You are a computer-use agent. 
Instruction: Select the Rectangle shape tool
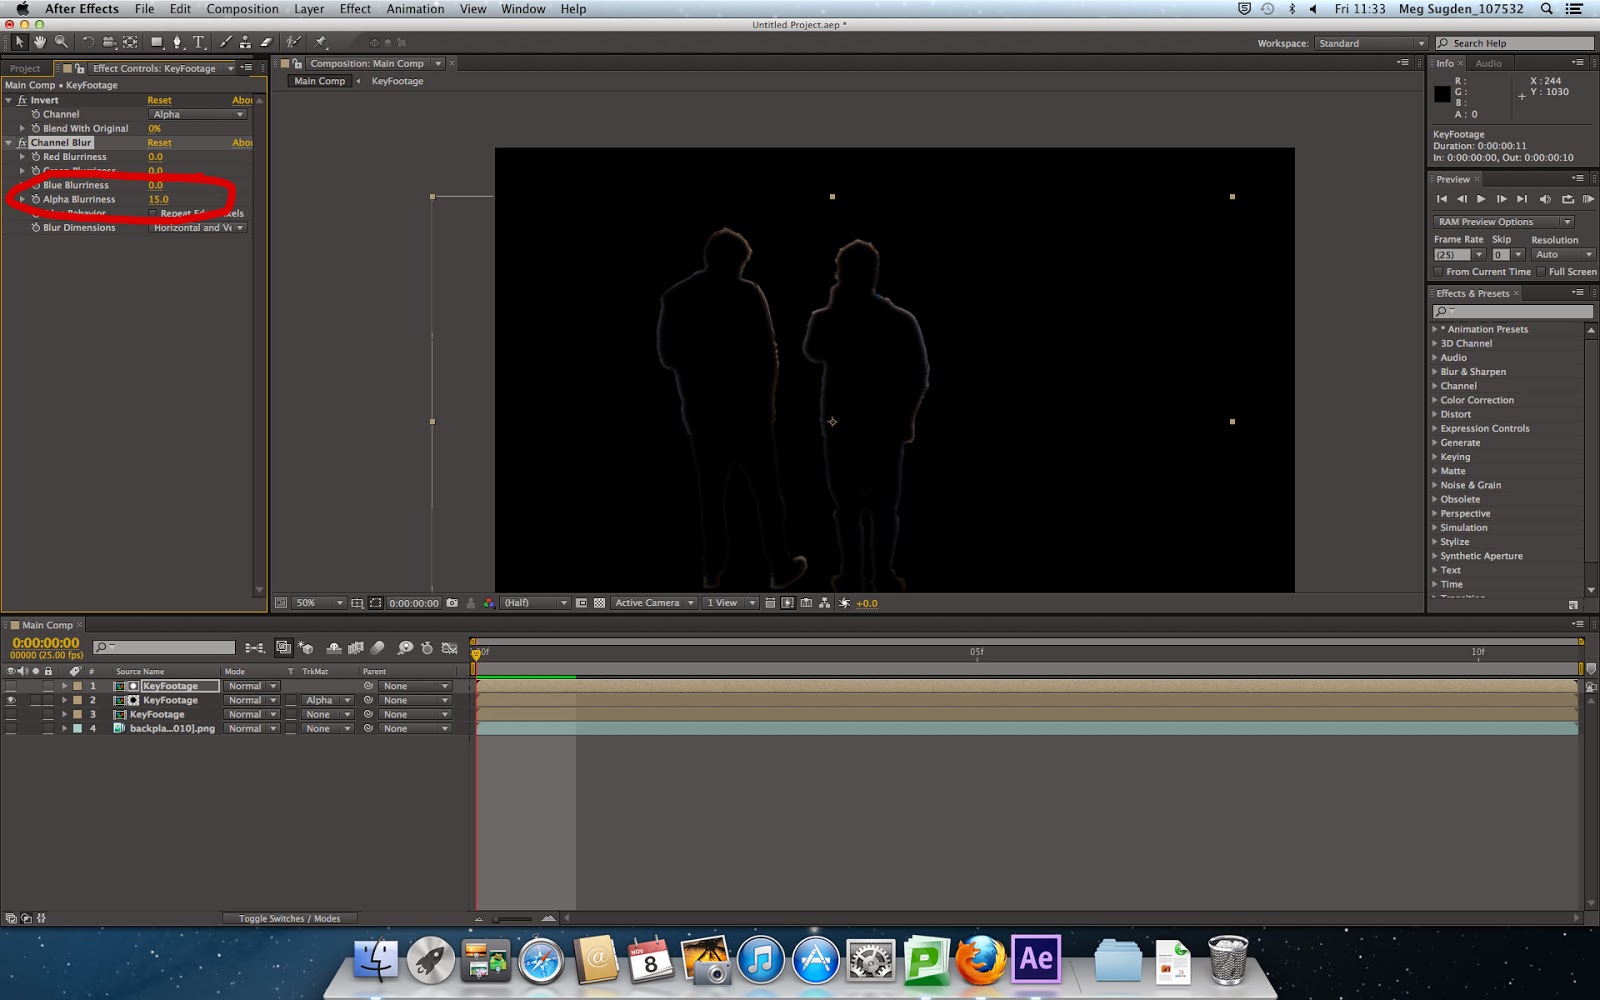(x=157, y=42)
